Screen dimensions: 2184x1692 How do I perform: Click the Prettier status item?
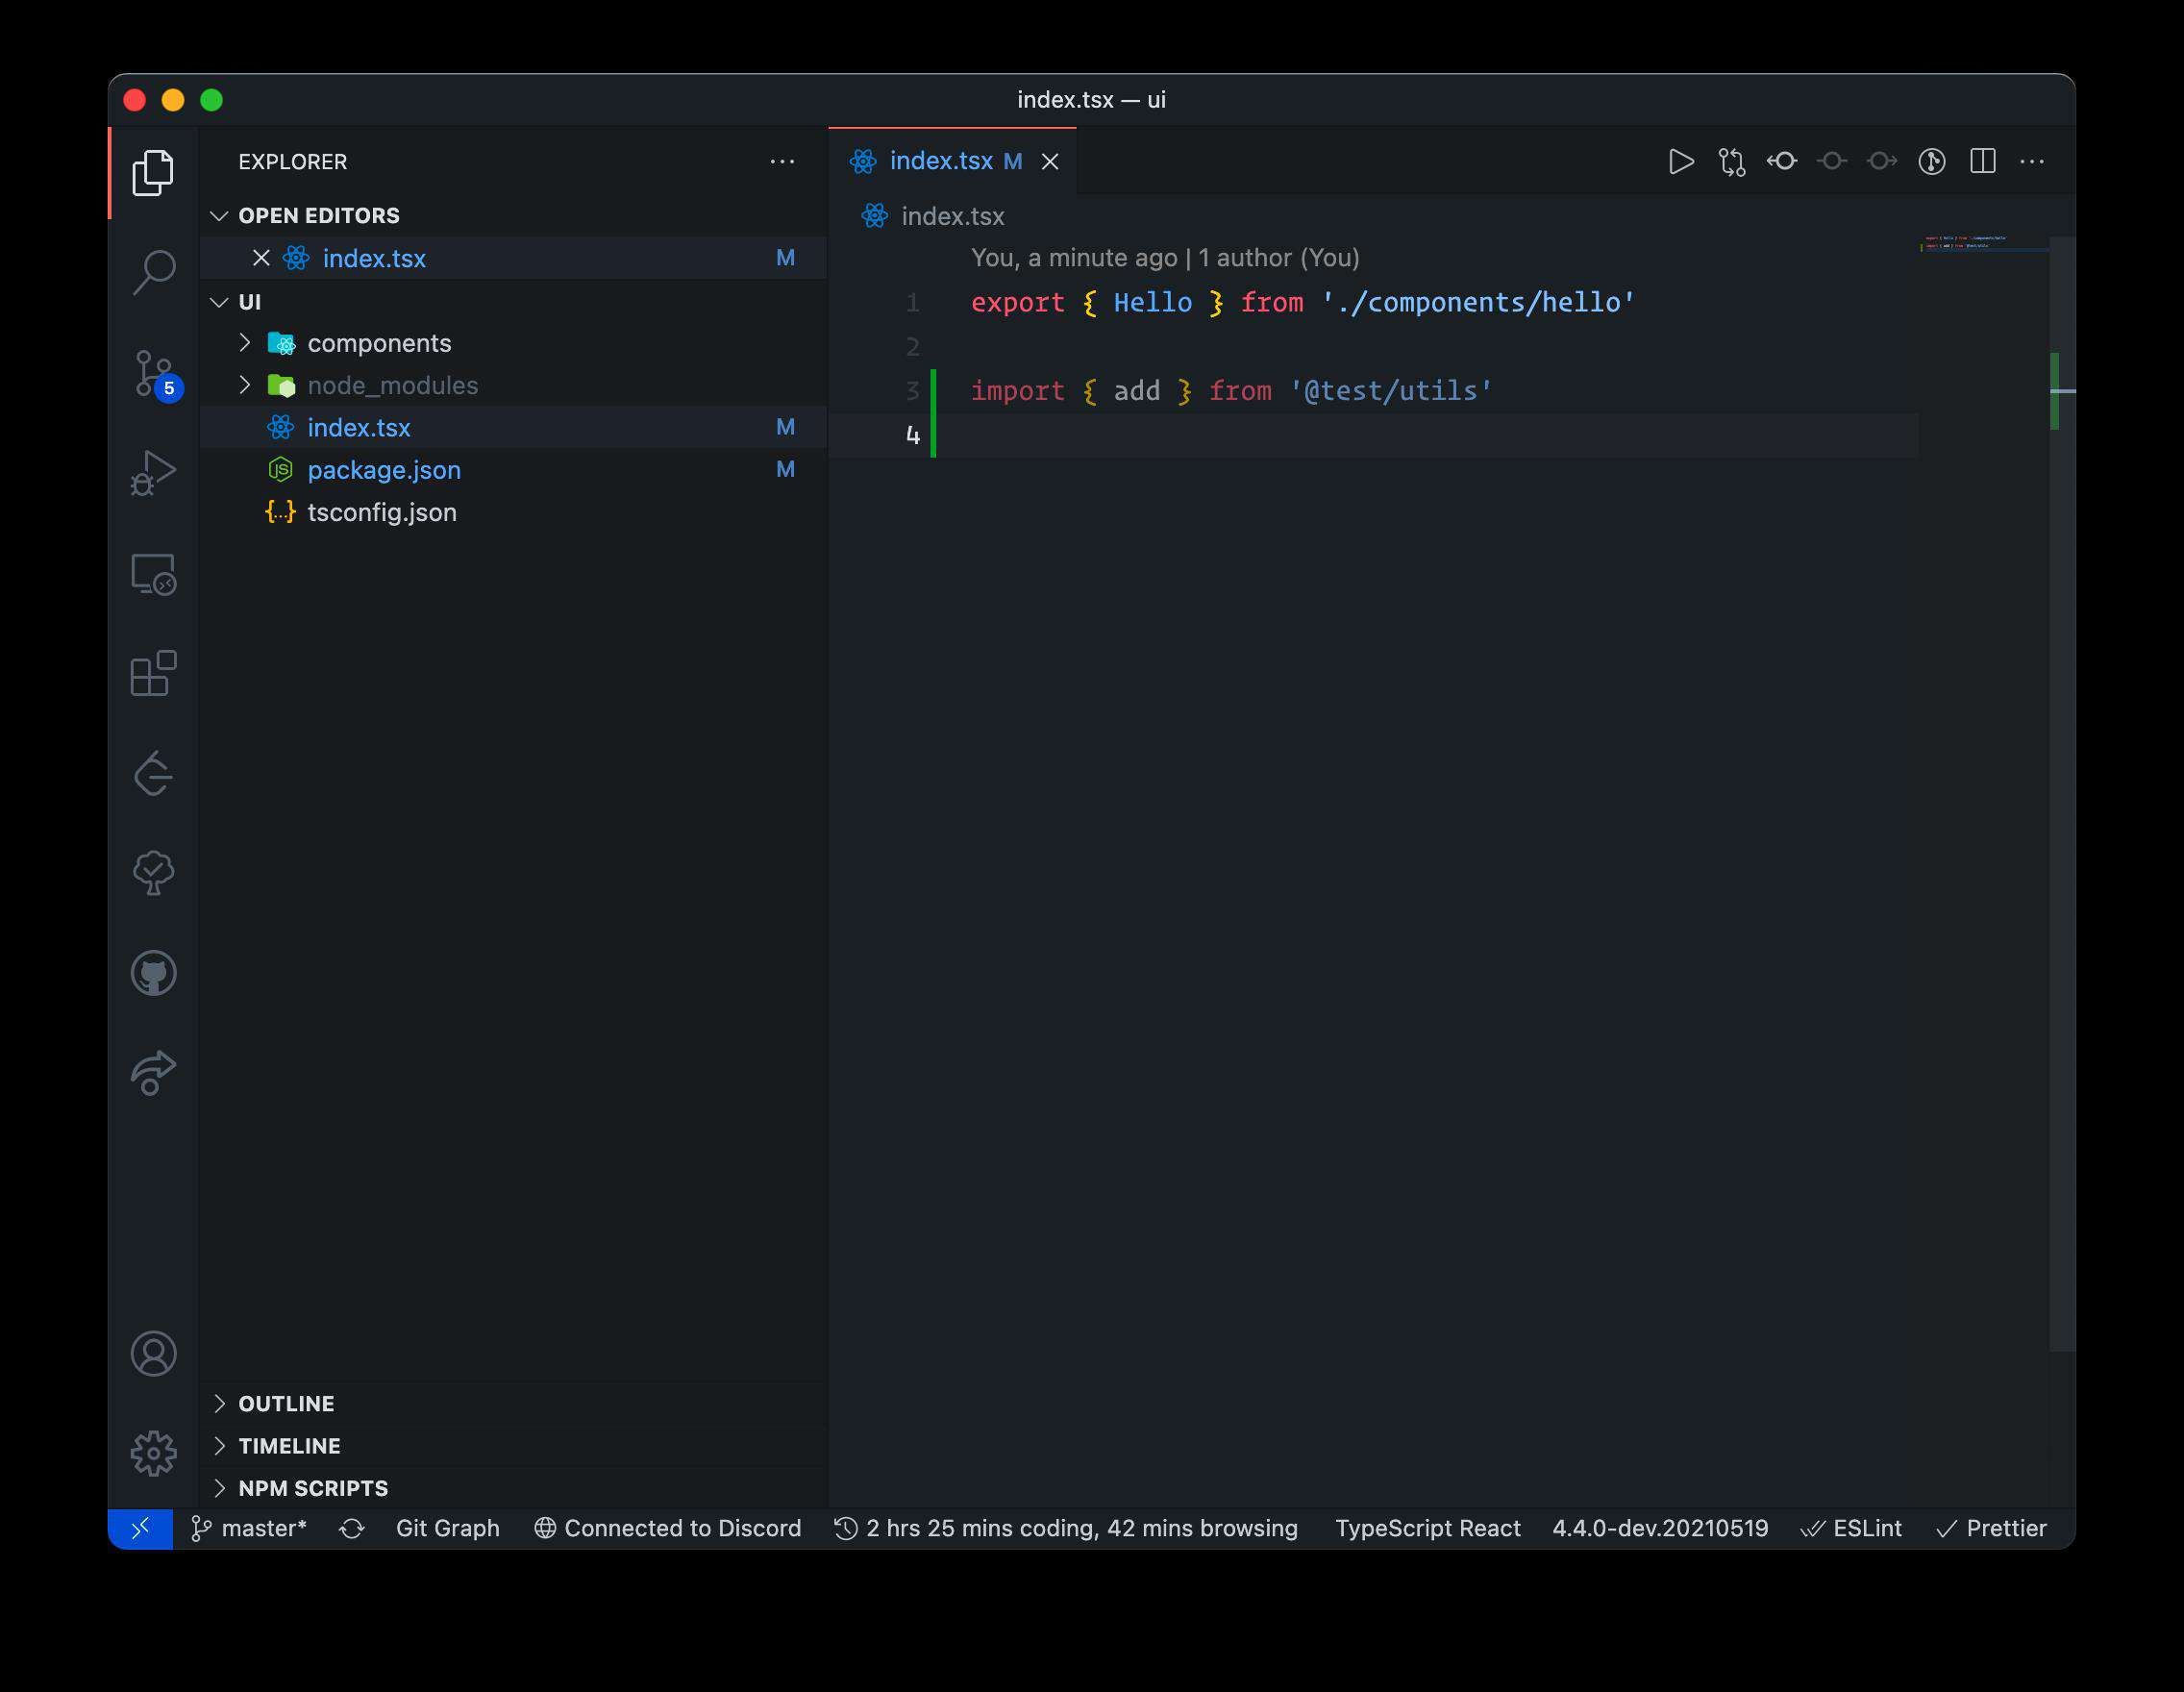(x=1991, y=1528)
